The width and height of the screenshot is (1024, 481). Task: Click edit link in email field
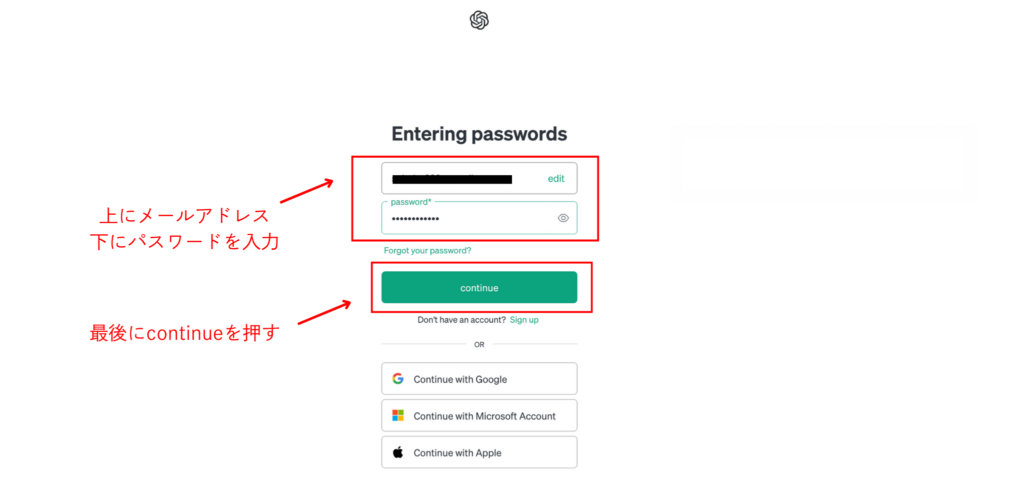tap(556, 179)
